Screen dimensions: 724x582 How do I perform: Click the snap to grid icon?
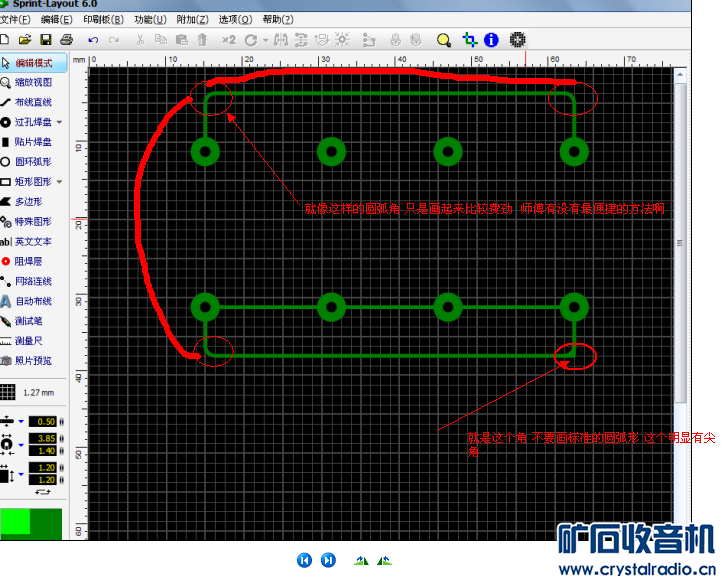[343, 40]
